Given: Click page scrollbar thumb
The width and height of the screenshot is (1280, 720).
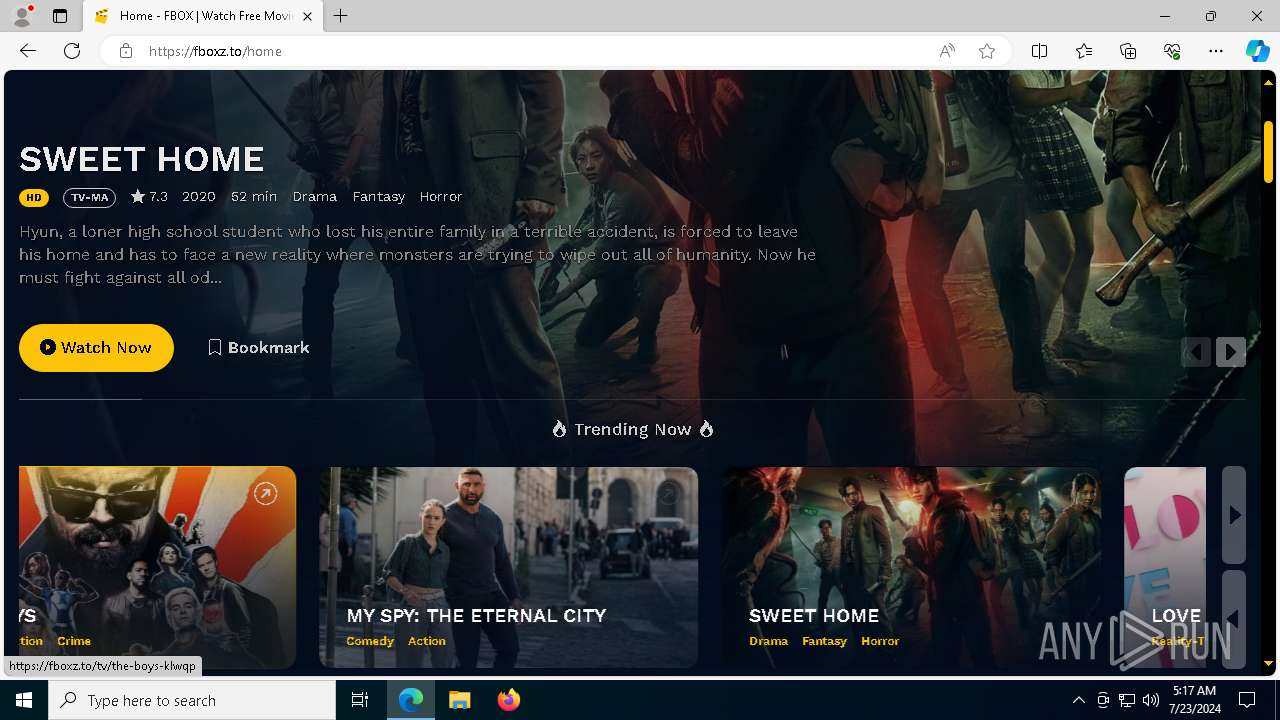Looking at the screenshot, I should (x=1268, y=152).
